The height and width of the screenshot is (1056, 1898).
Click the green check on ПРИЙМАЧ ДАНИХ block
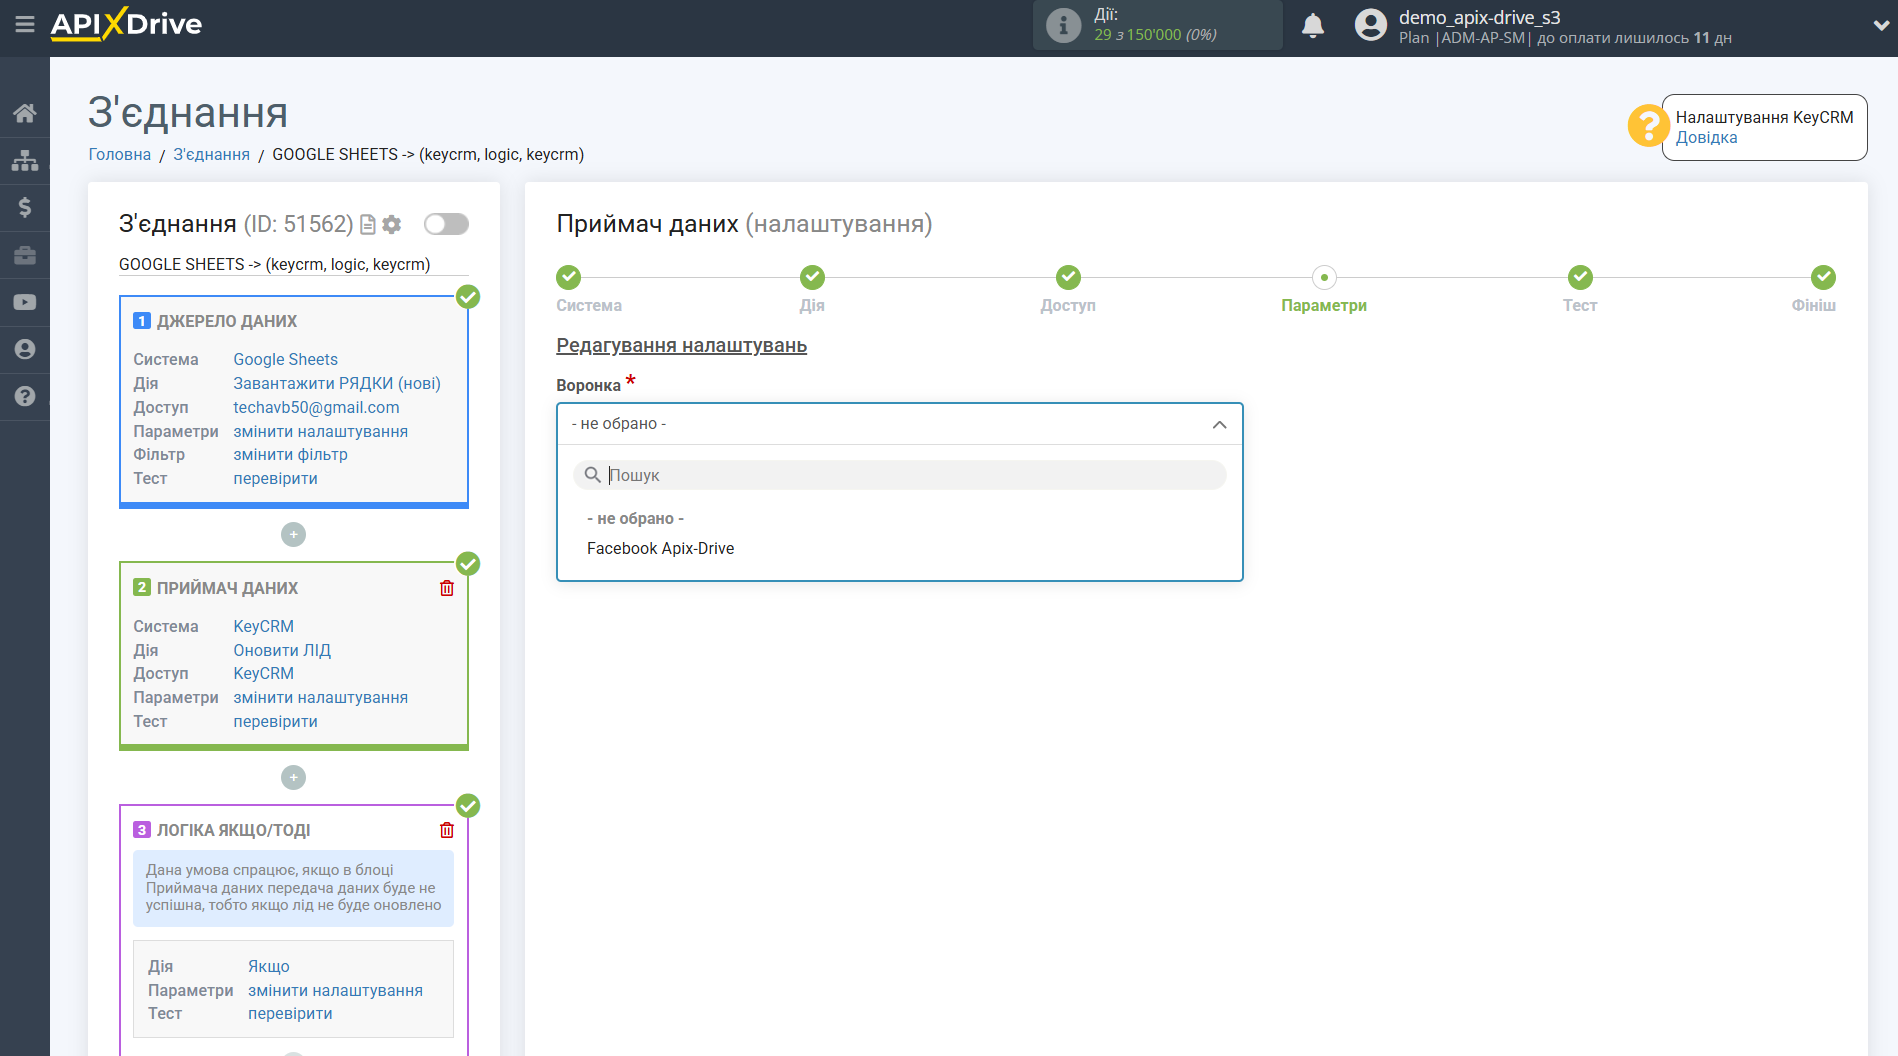click(x=468, y=564)
